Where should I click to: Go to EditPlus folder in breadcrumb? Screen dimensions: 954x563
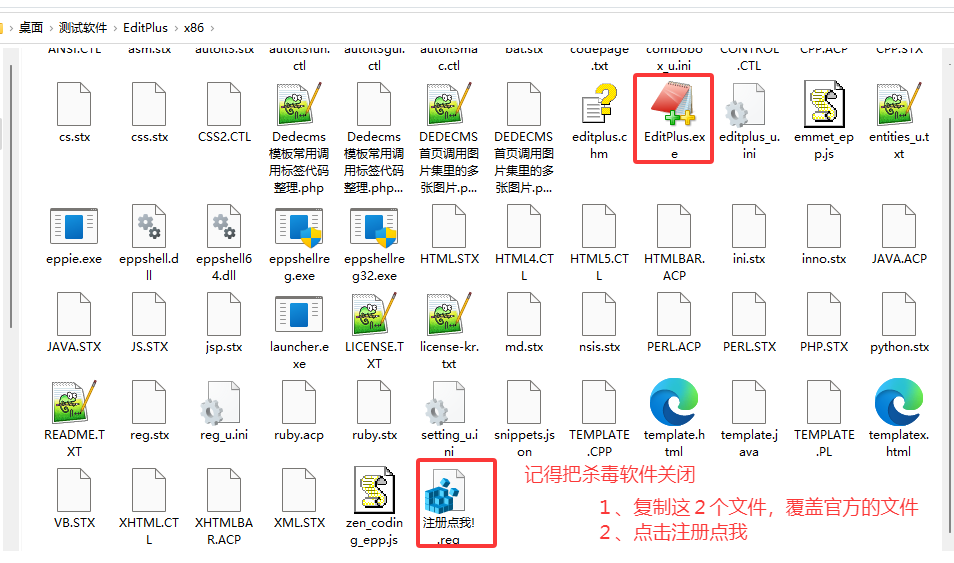(145, 28)
